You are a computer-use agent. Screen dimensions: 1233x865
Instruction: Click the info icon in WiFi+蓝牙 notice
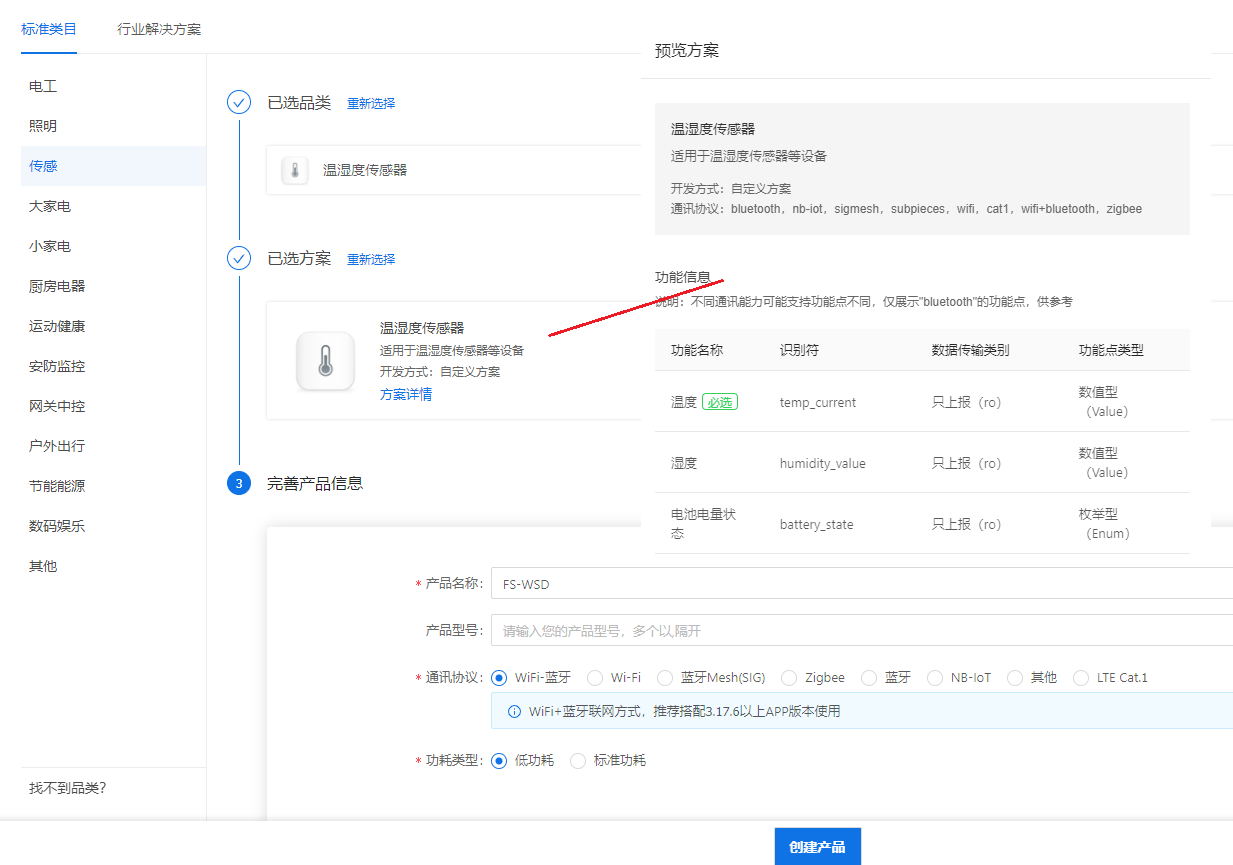514,712
